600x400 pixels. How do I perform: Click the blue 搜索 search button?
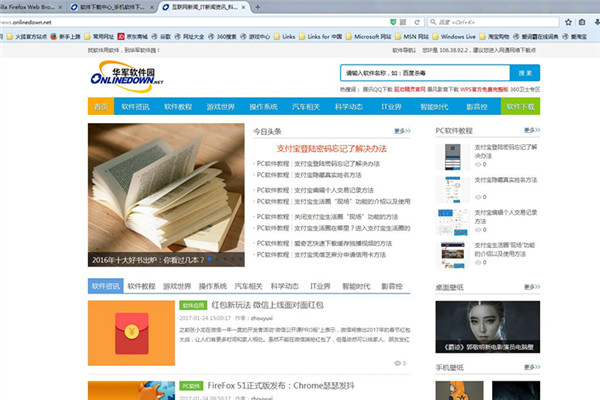click(524, 73)
